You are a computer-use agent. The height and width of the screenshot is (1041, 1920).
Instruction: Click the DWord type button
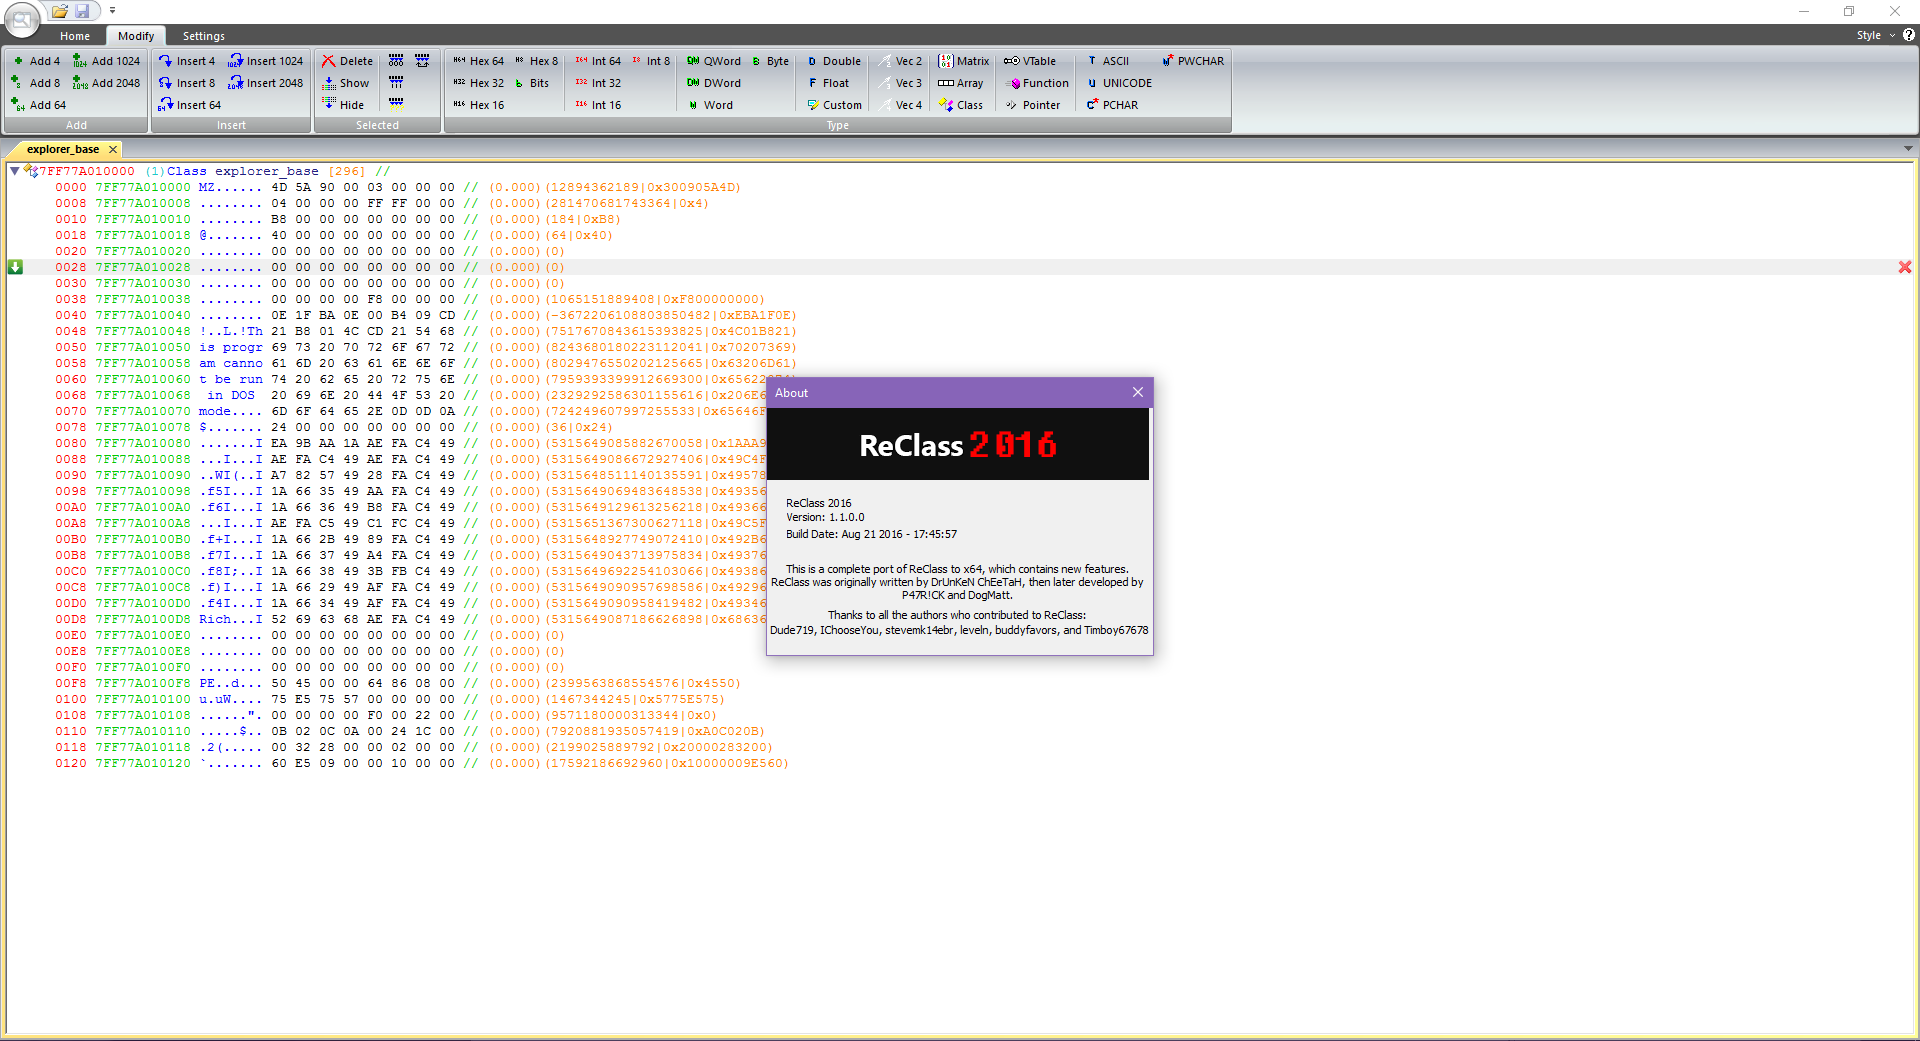[714, 83]
